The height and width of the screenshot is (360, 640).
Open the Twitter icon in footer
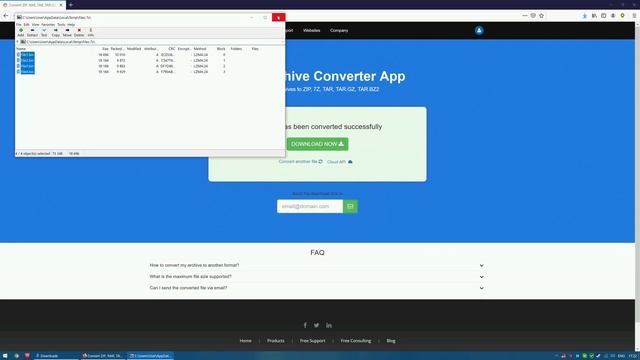click(316, 325)
